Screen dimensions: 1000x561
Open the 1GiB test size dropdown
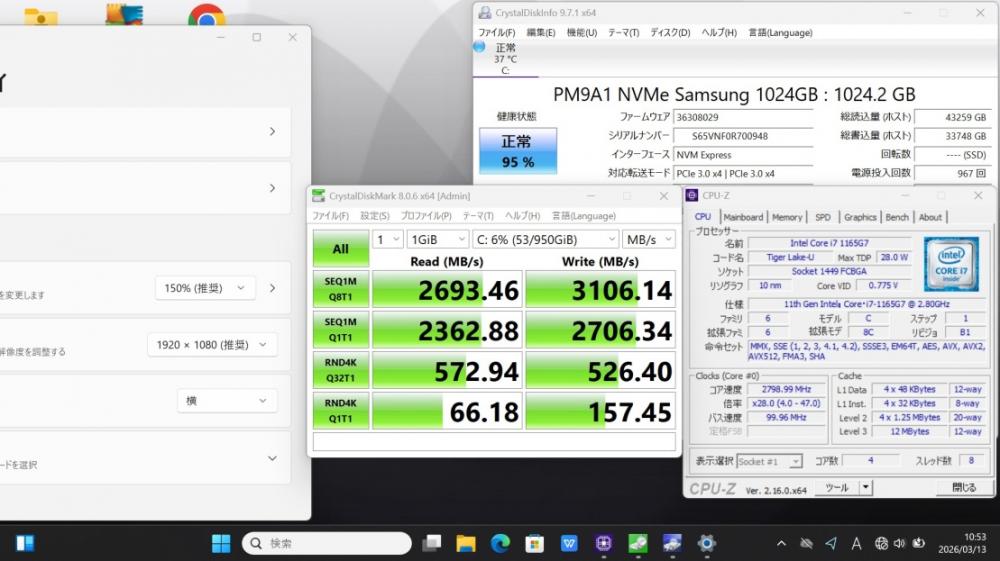438,239
